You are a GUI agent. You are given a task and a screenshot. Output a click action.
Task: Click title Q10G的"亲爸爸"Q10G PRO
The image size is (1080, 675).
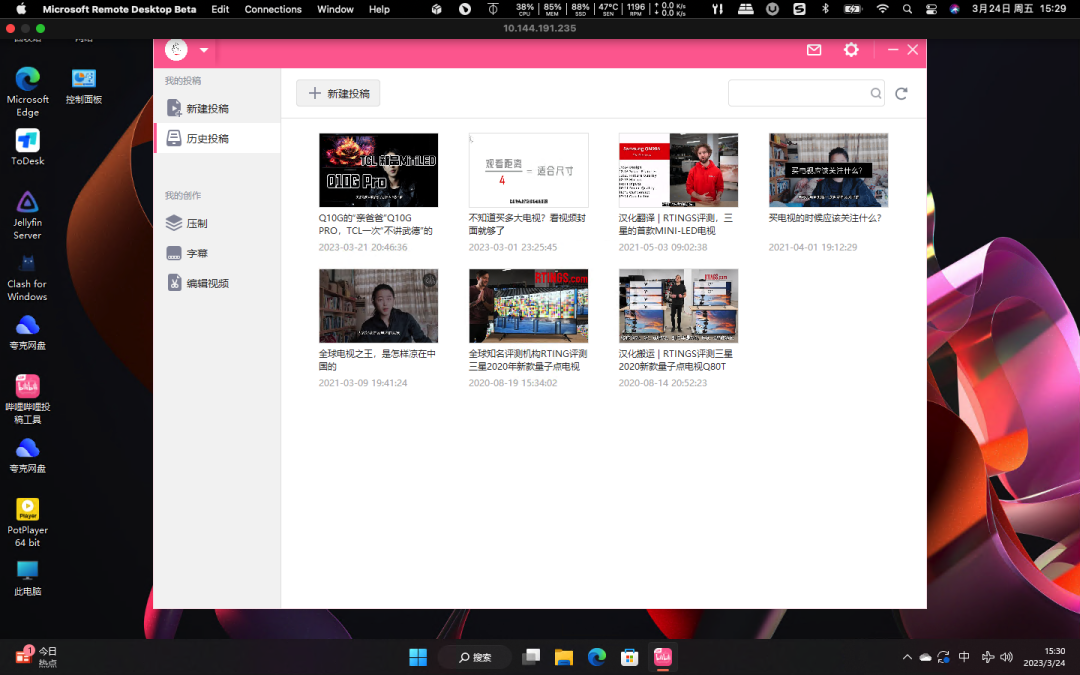point(375,224)
